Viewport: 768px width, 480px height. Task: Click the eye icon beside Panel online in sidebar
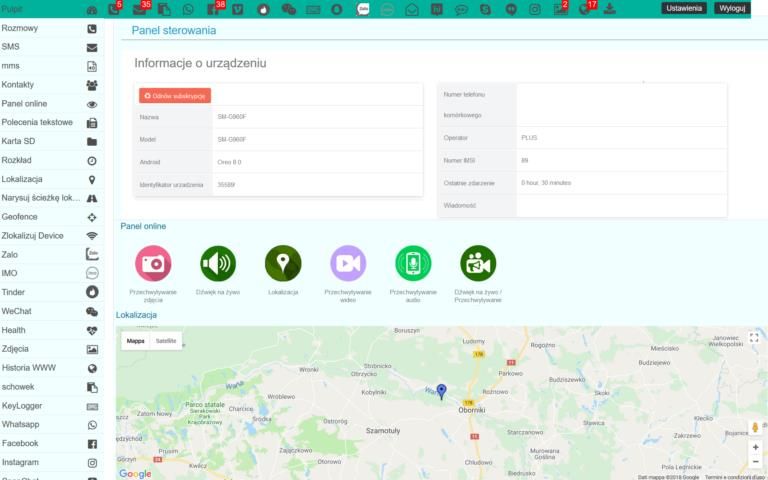[x=92, y=104]
